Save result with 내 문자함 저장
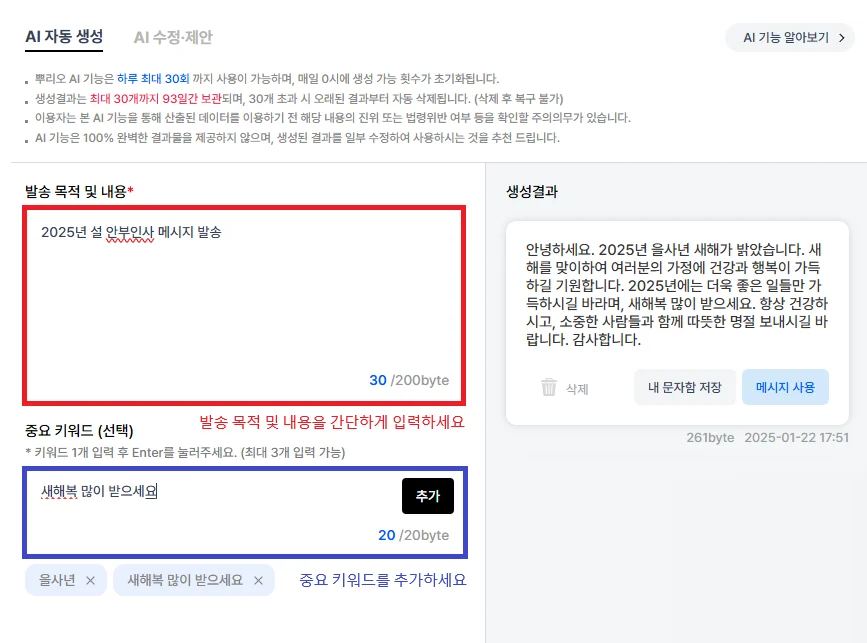The height and width of the screenshot is (643, 867). 684,387
